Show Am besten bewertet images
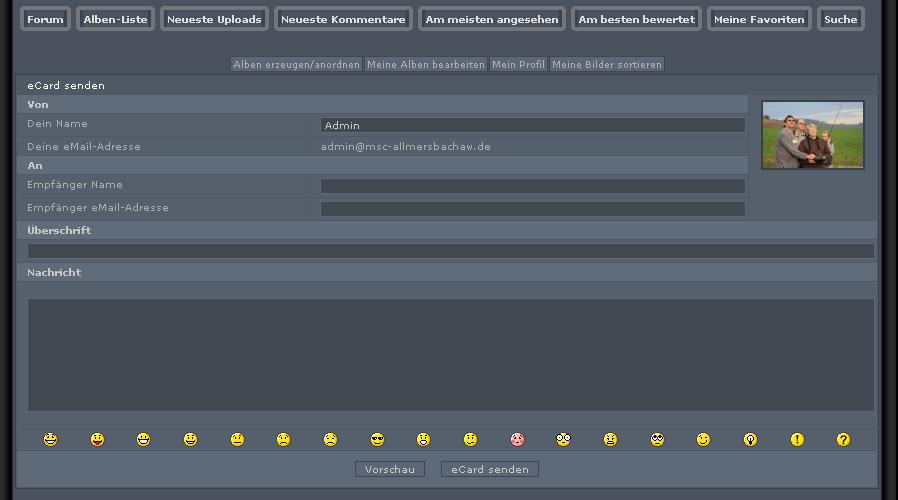The image size is (898, 500). pos(636,19)
